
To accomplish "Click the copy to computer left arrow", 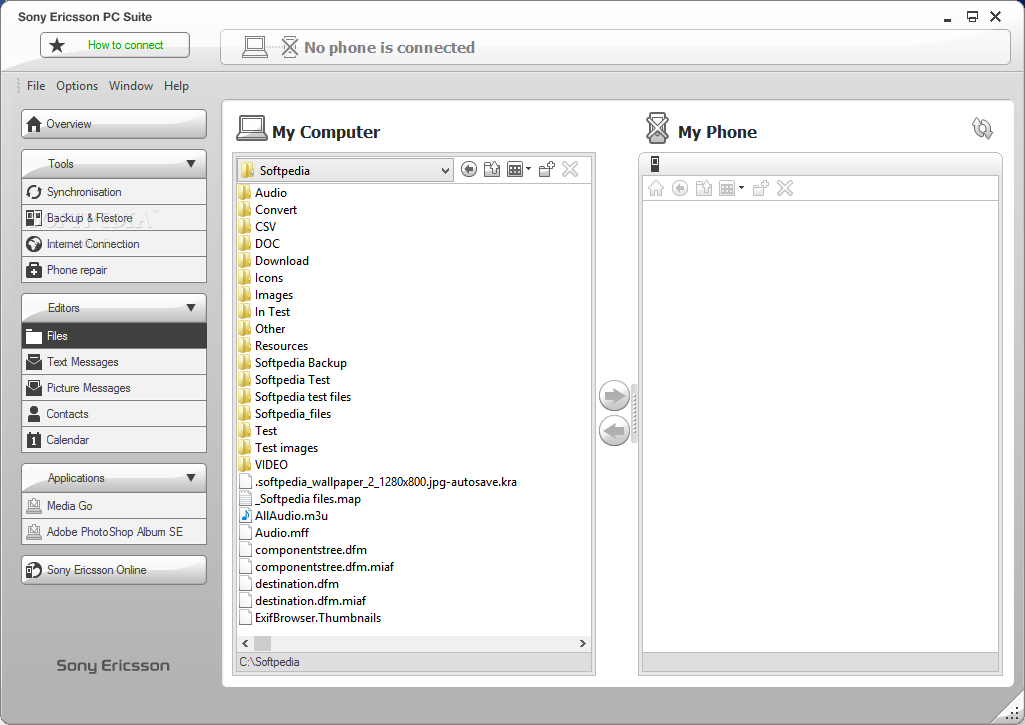I will [x=614, y=431].
